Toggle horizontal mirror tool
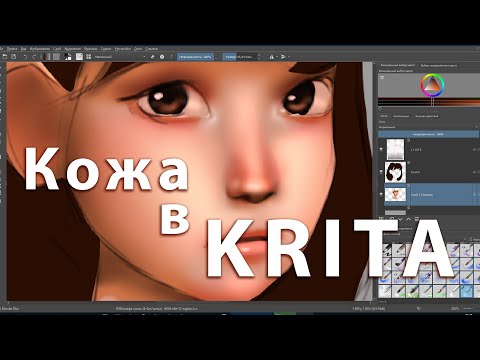This screenshot has height=360, width=480. (272, 57)
